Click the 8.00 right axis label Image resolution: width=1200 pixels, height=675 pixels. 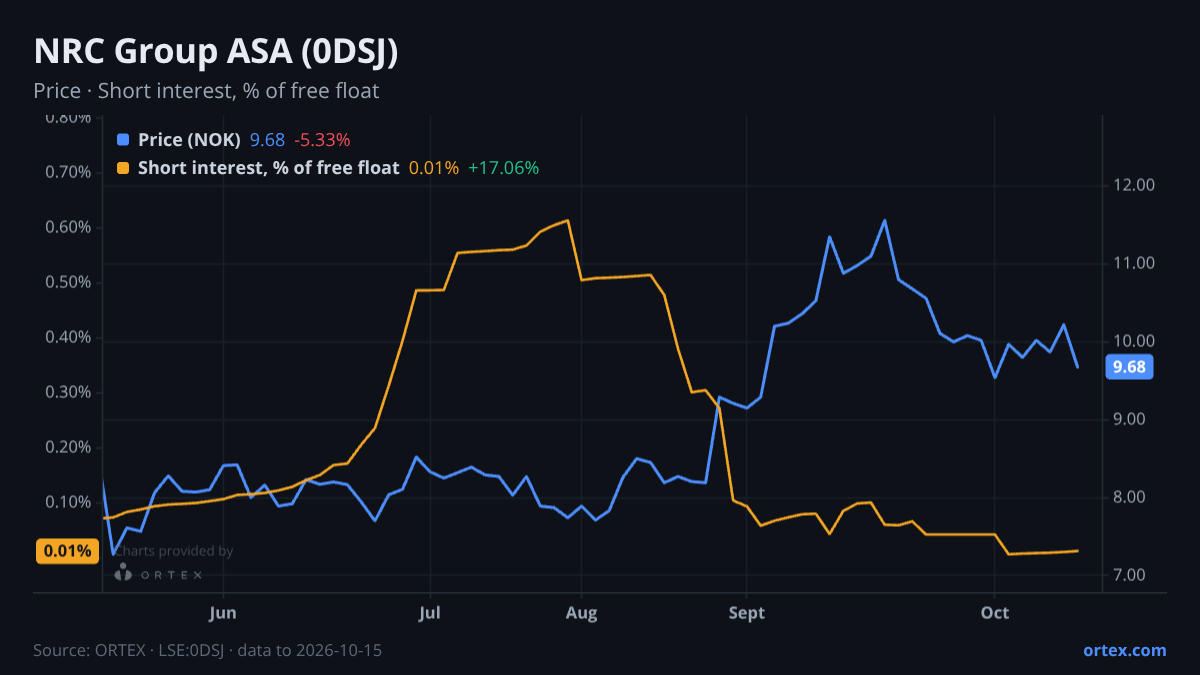click(1129, 497)
